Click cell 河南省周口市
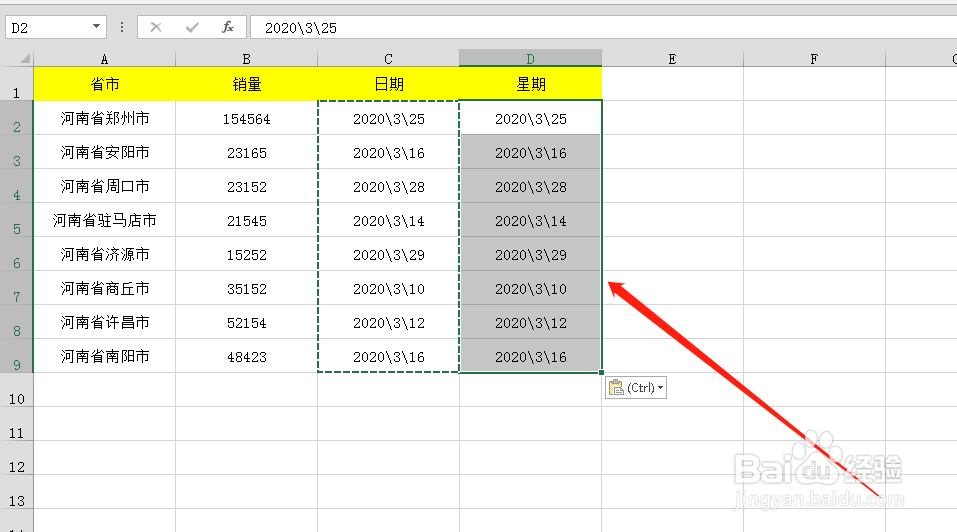Image resolution: width=957 pixels, height=532 pixels. 104,186
